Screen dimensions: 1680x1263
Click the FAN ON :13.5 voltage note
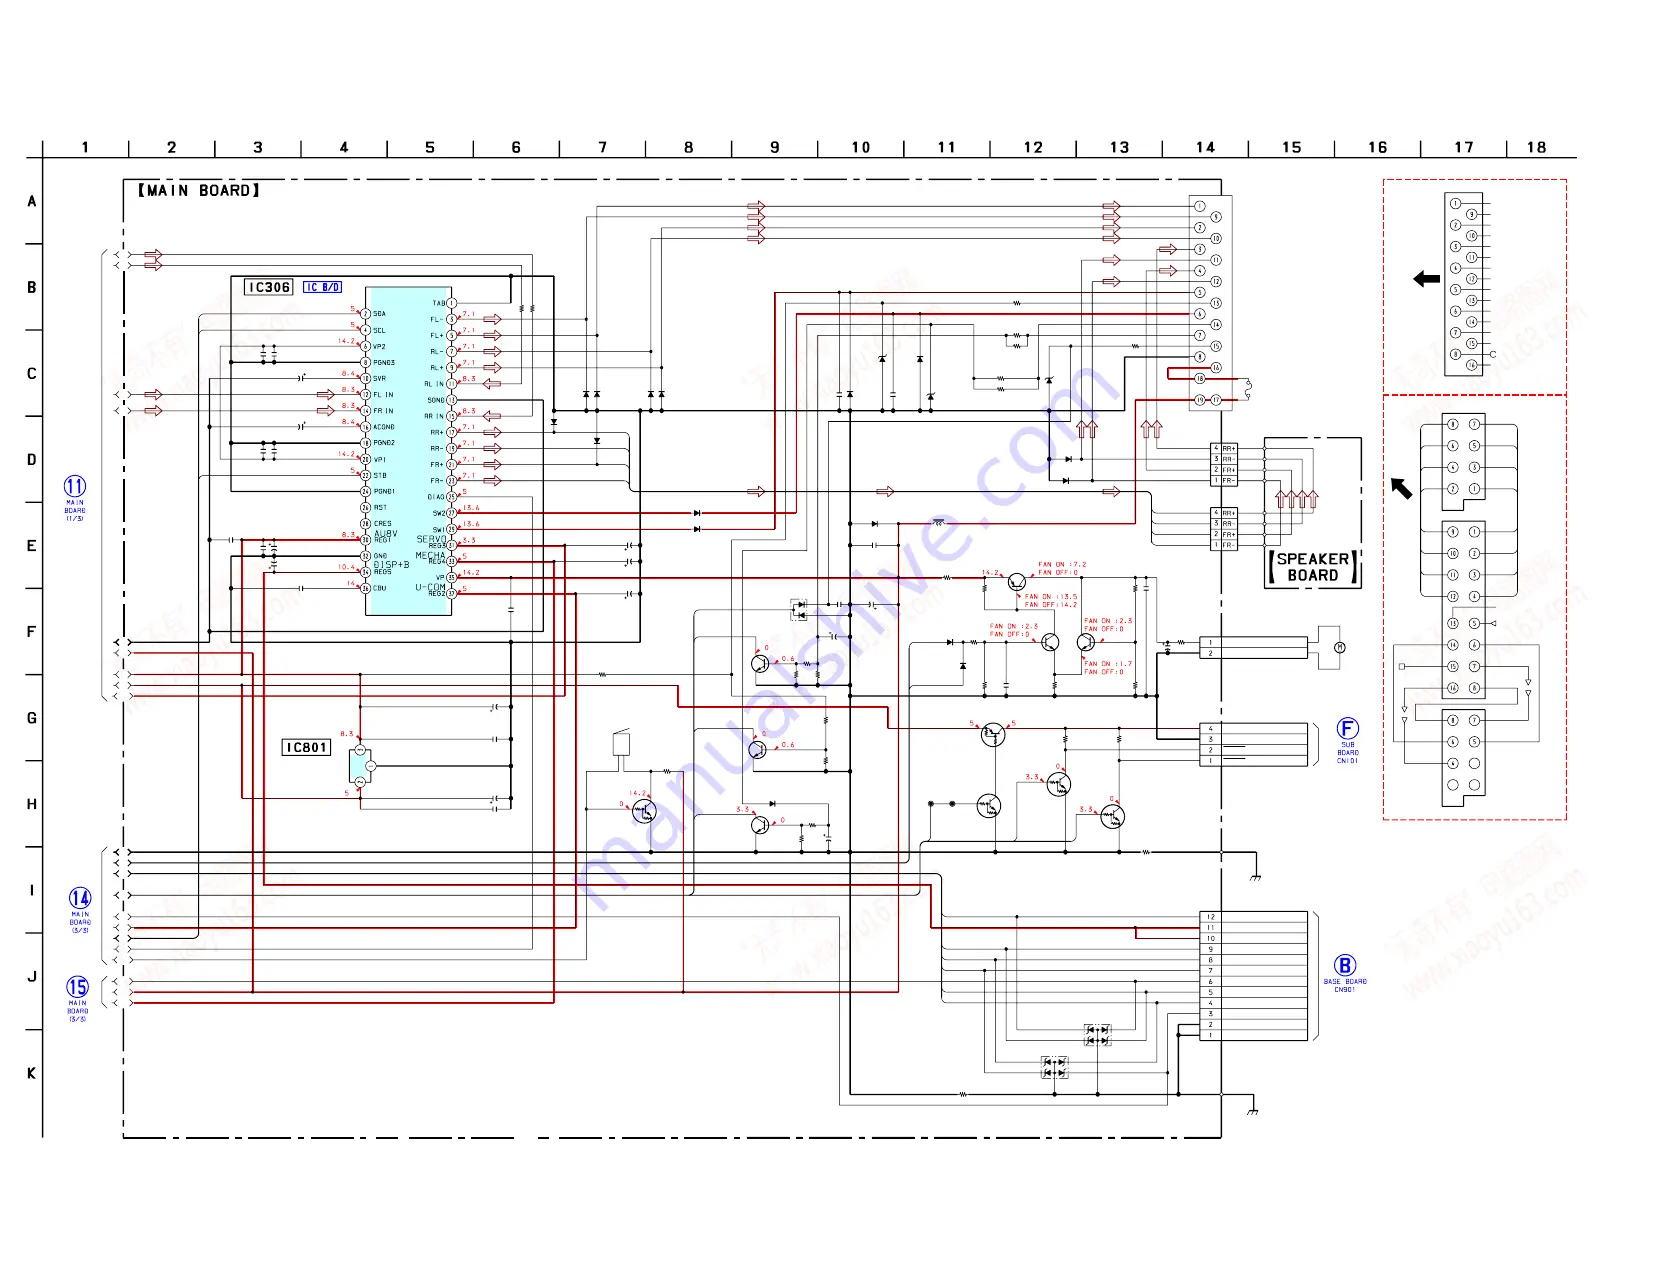1051,597
